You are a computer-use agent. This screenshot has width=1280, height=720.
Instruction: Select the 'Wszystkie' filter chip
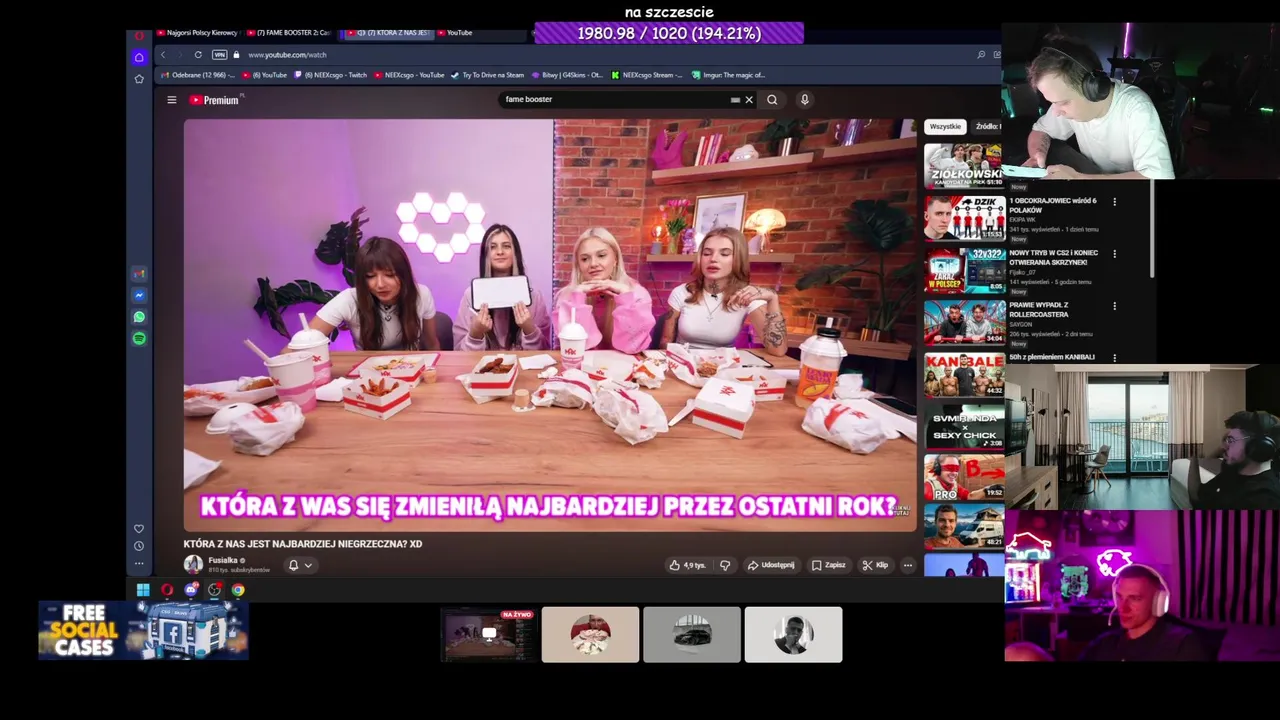(x=945, y=127)
